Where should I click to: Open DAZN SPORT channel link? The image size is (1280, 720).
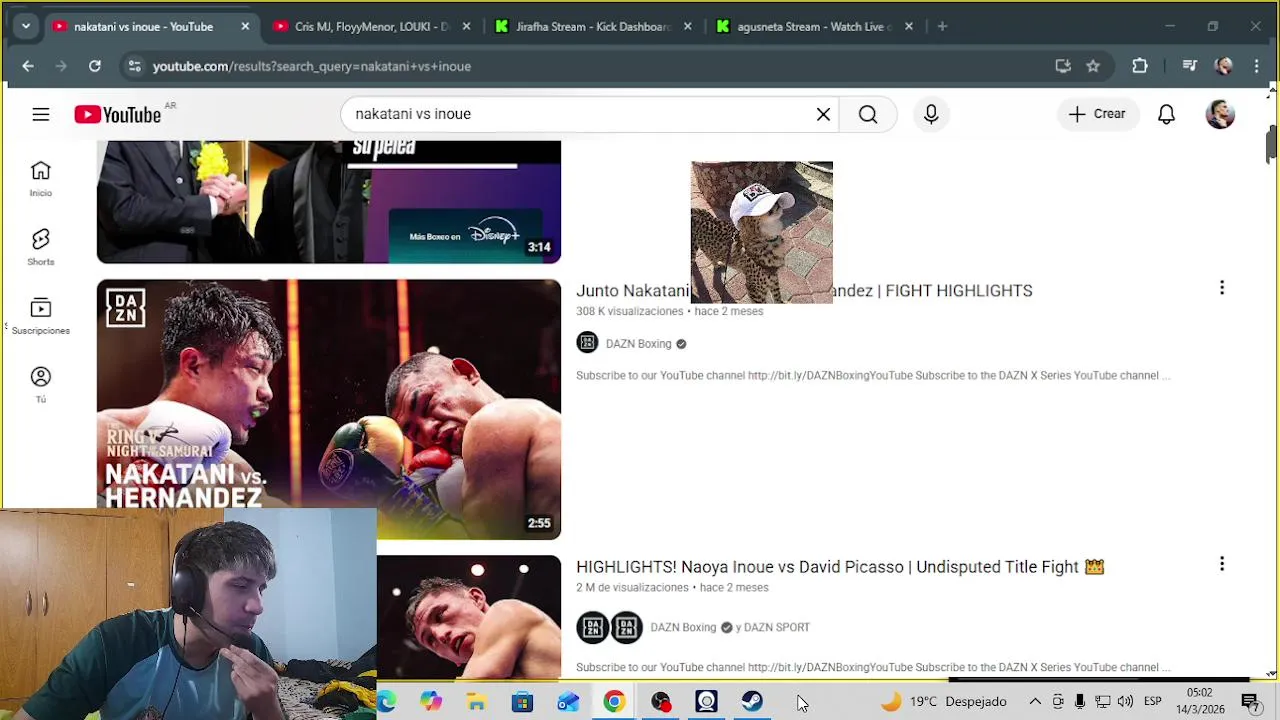[x=777, y=627]
